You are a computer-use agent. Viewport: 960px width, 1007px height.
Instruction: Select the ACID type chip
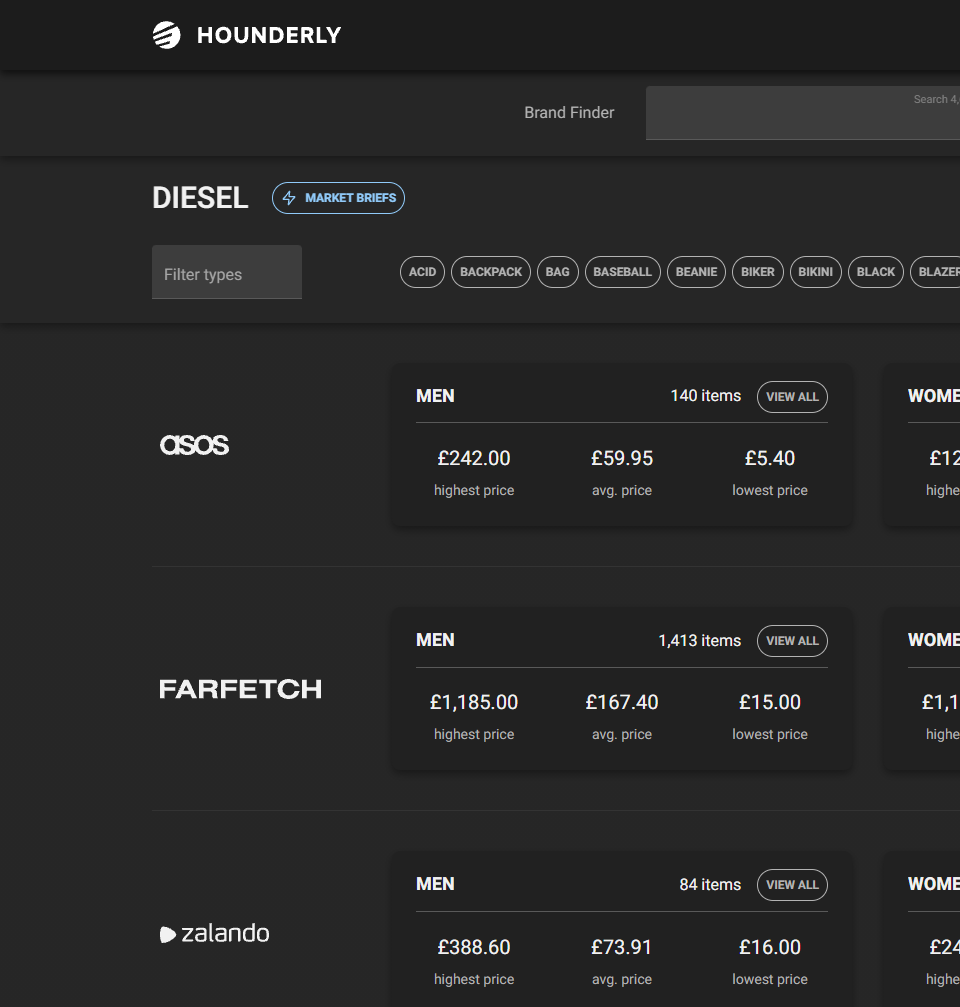click(x=423, y=272)
